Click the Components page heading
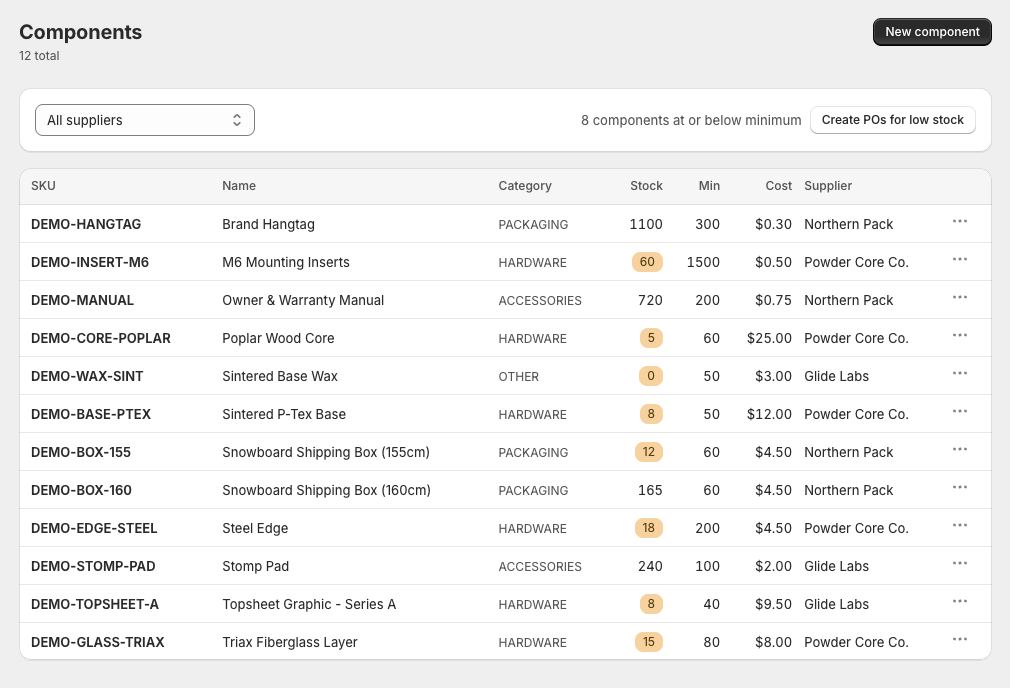 pos(81,32)
